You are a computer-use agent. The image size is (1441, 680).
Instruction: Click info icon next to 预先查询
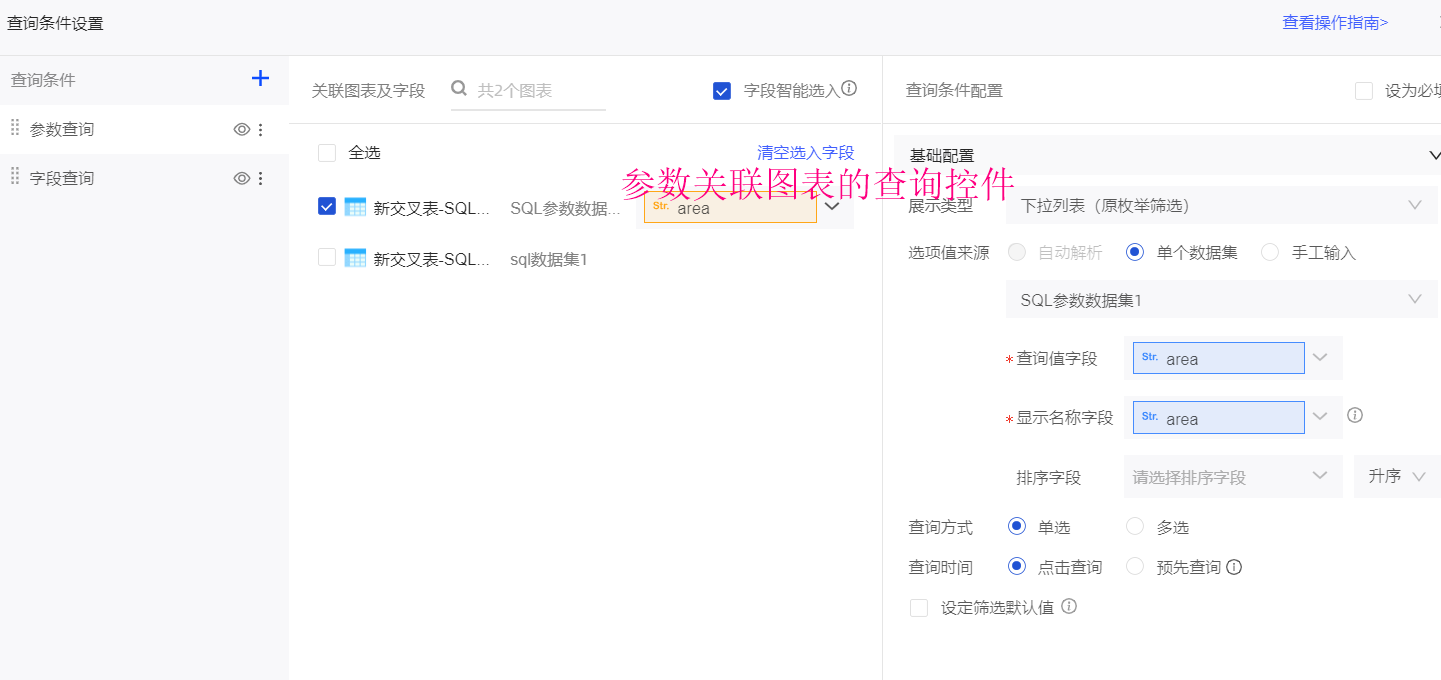point(1234,567)
